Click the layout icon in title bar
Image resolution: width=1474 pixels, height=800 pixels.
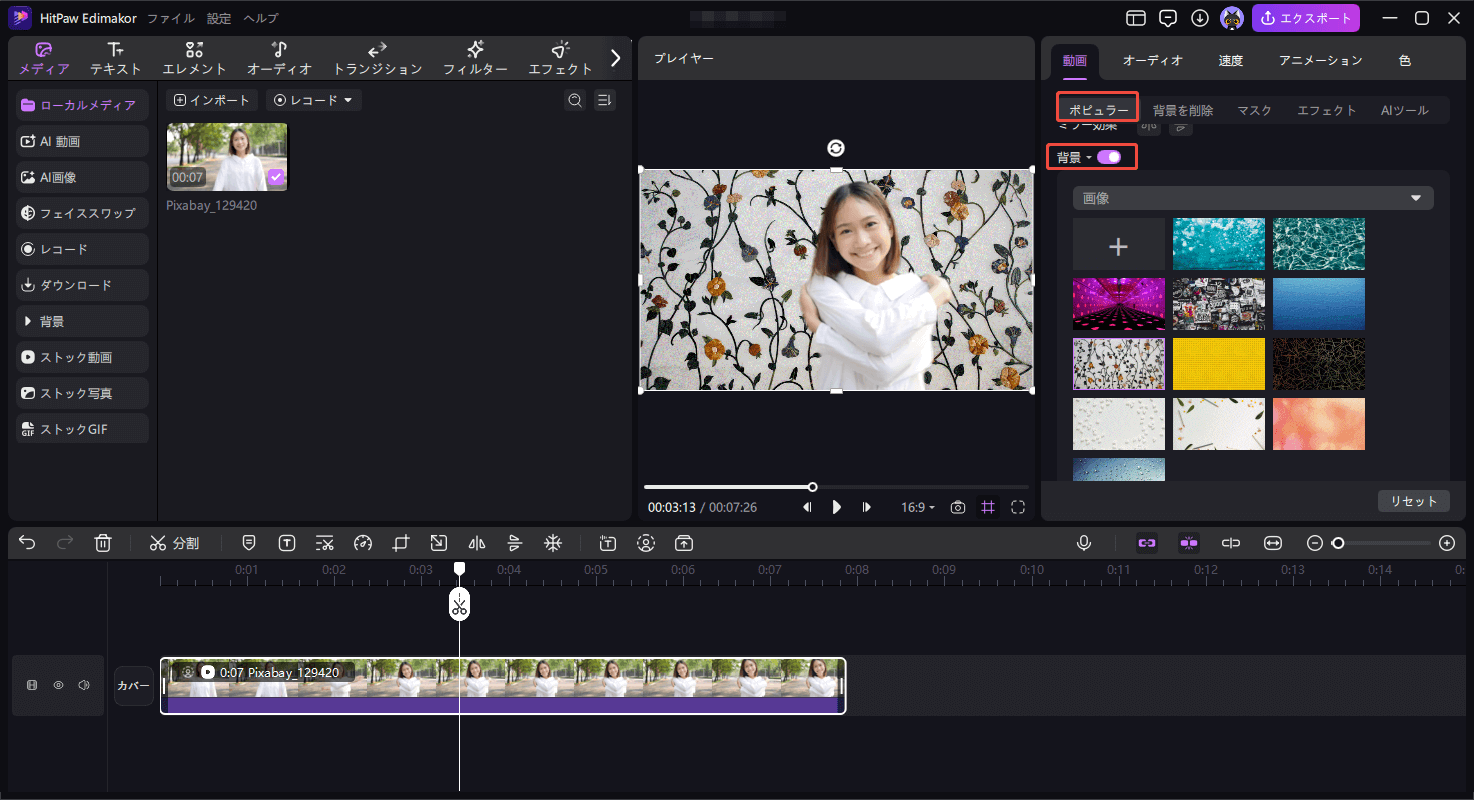tap(1135, 18)
